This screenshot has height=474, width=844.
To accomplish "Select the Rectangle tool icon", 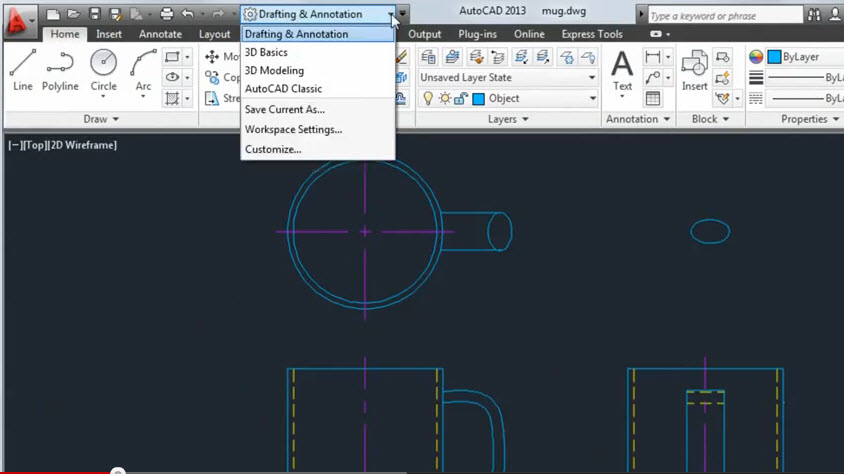I will click(x=172, y=56).
